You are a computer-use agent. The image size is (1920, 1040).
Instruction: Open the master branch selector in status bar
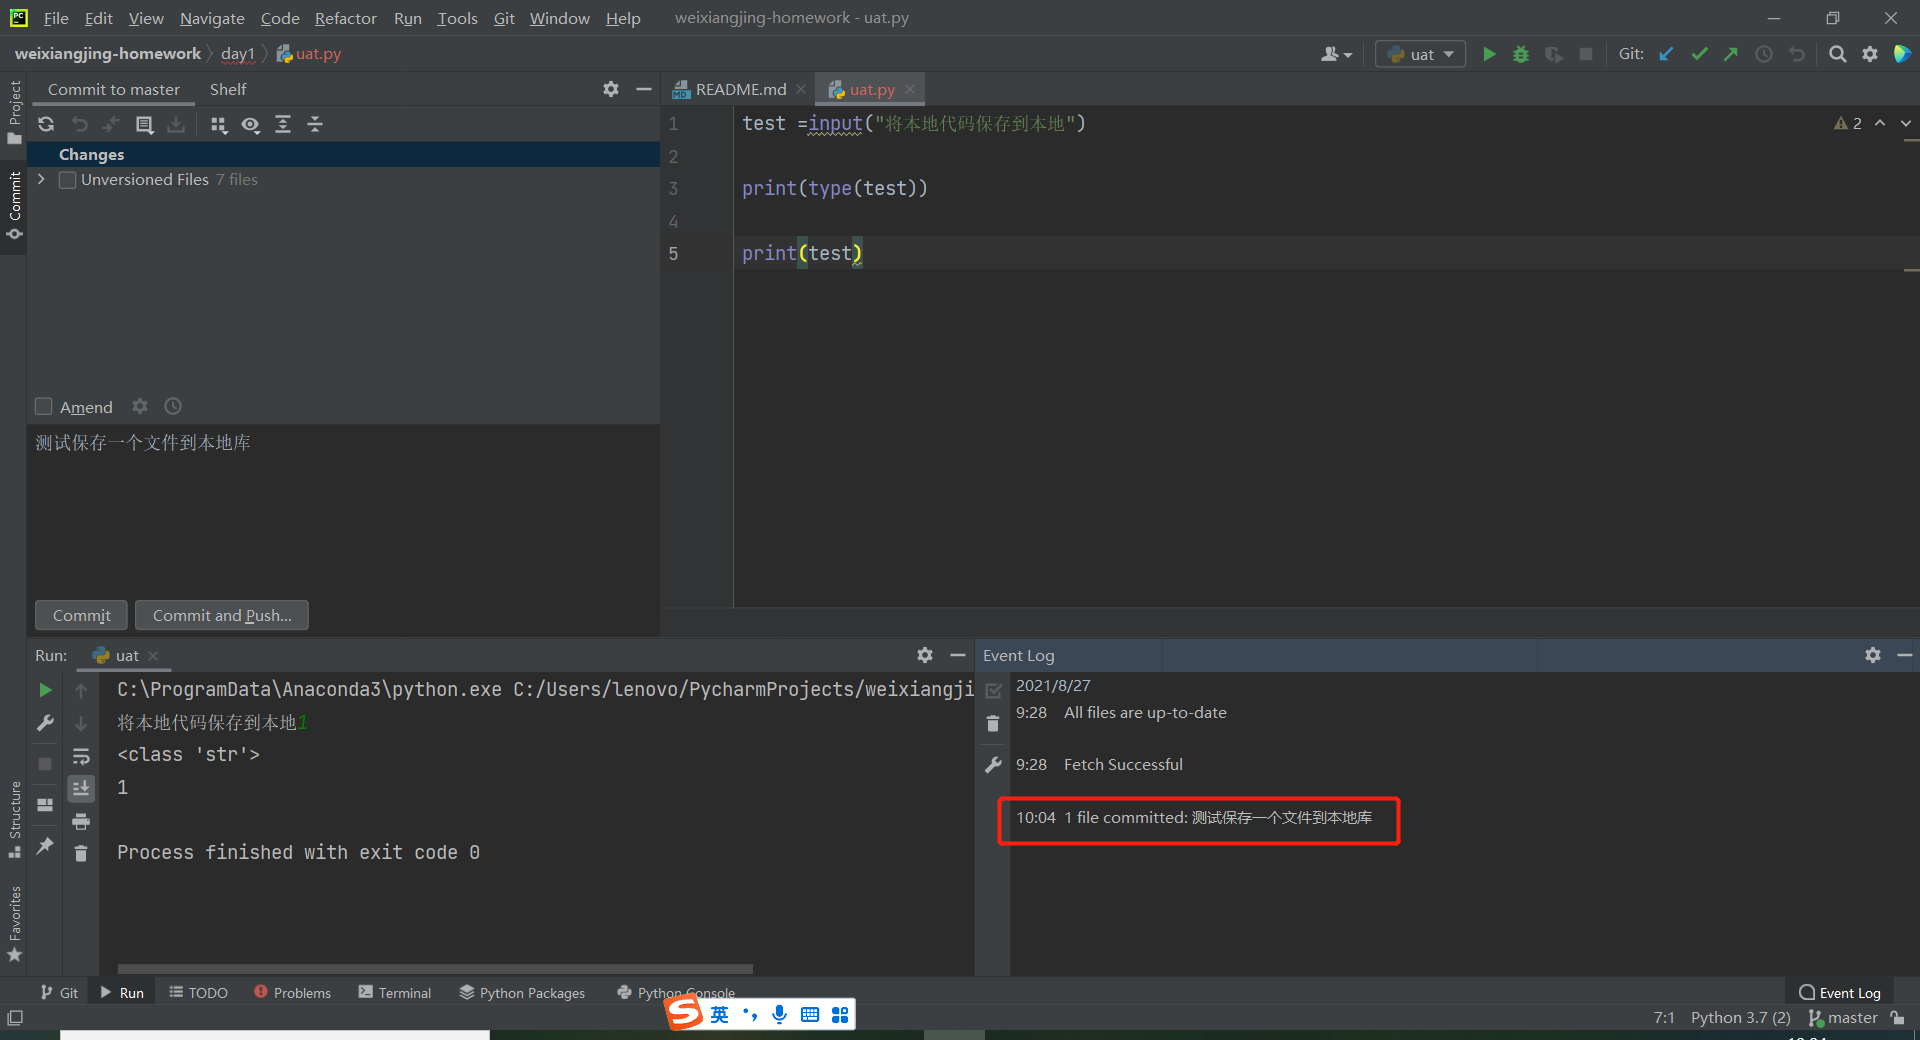tap(1843, 1017)
